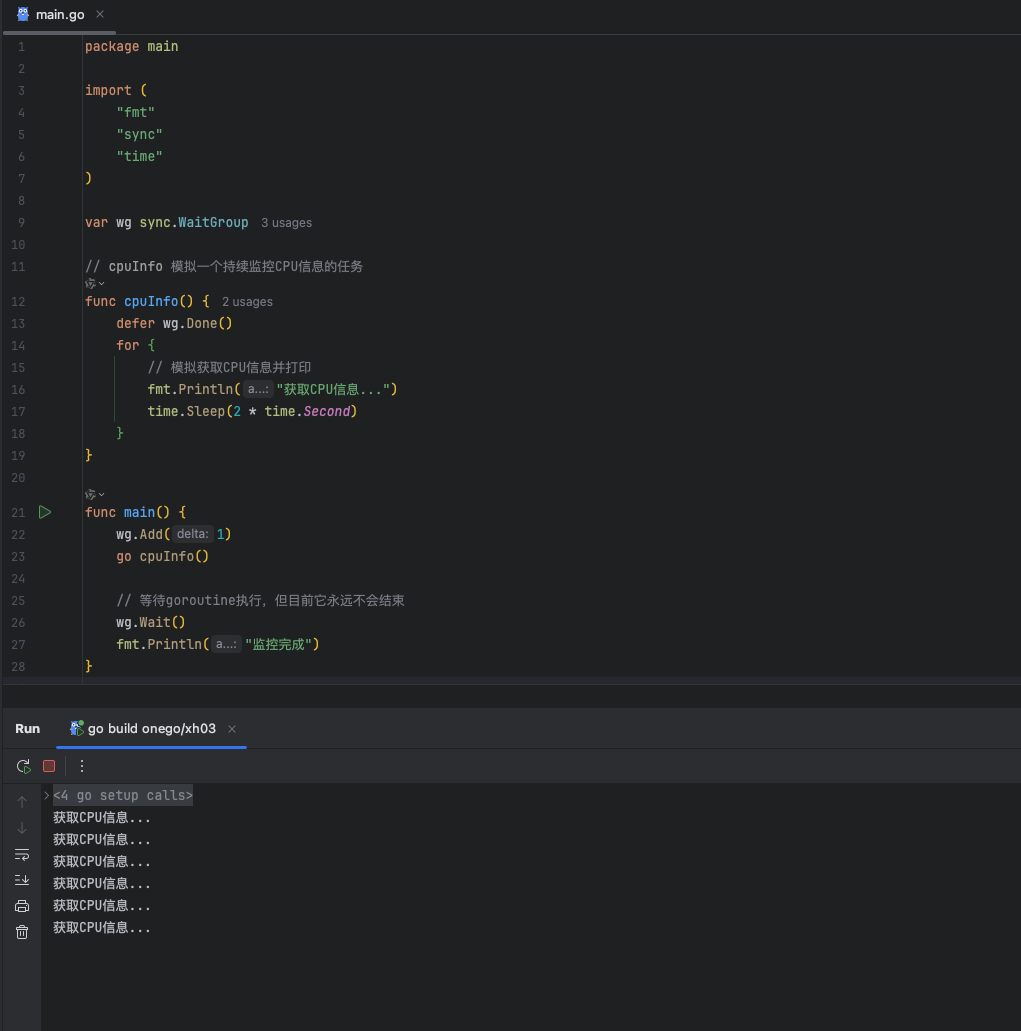Close the go build onego/xh03 run tab
The width and height of the screenshot is (1021, 1031).
[231, 729]
